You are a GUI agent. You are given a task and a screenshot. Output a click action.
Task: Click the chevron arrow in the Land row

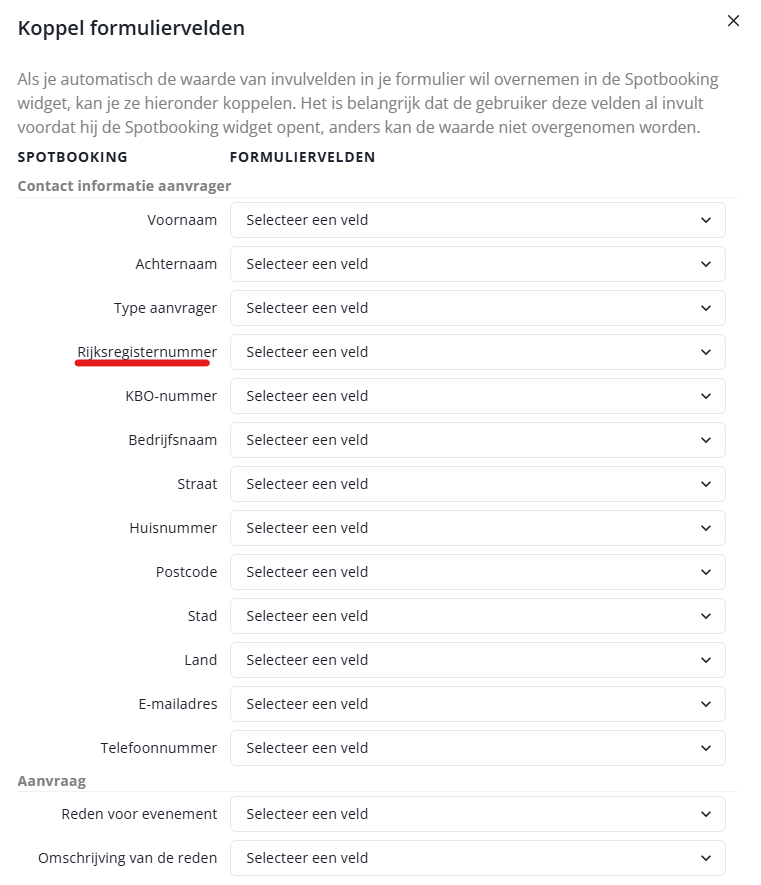(x=706, y=660)
